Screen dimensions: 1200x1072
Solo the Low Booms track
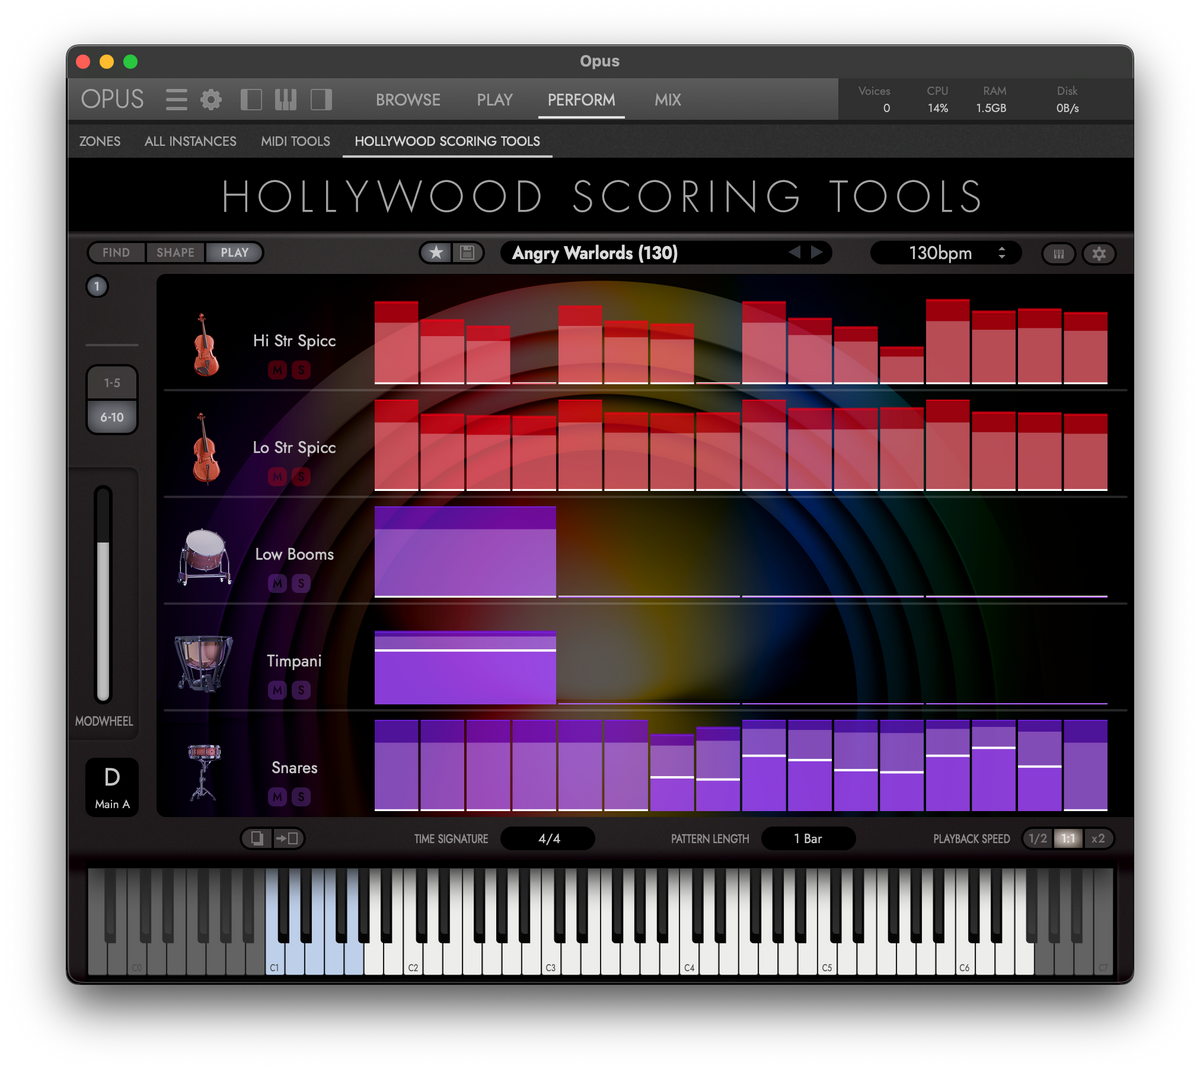tap(301, 583)
